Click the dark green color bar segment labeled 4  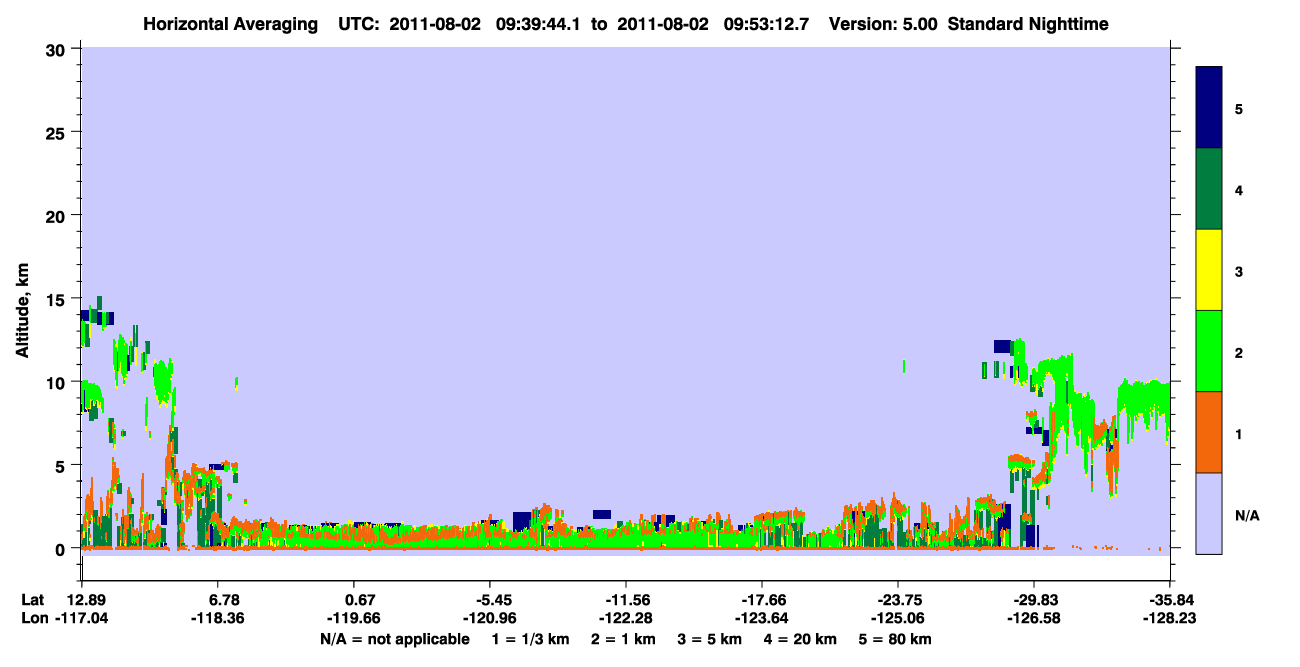[x=1209, y=189]
